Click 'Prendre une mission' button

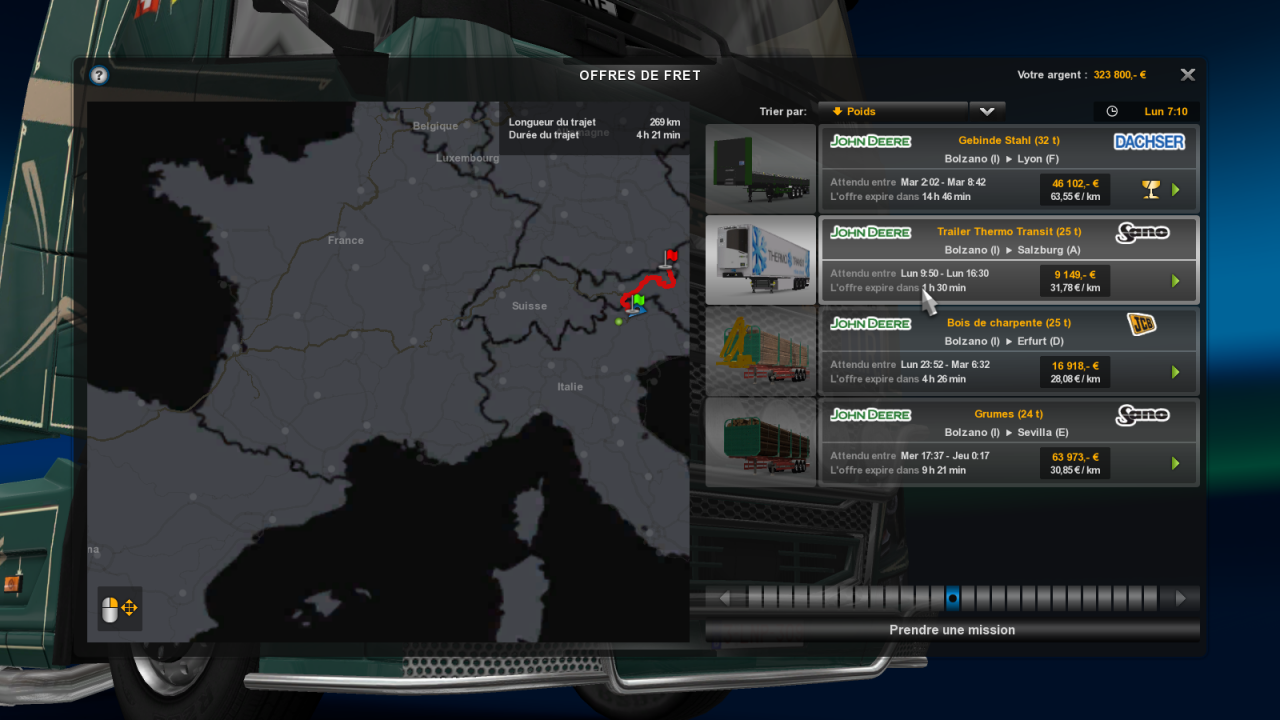pos(952,630)
